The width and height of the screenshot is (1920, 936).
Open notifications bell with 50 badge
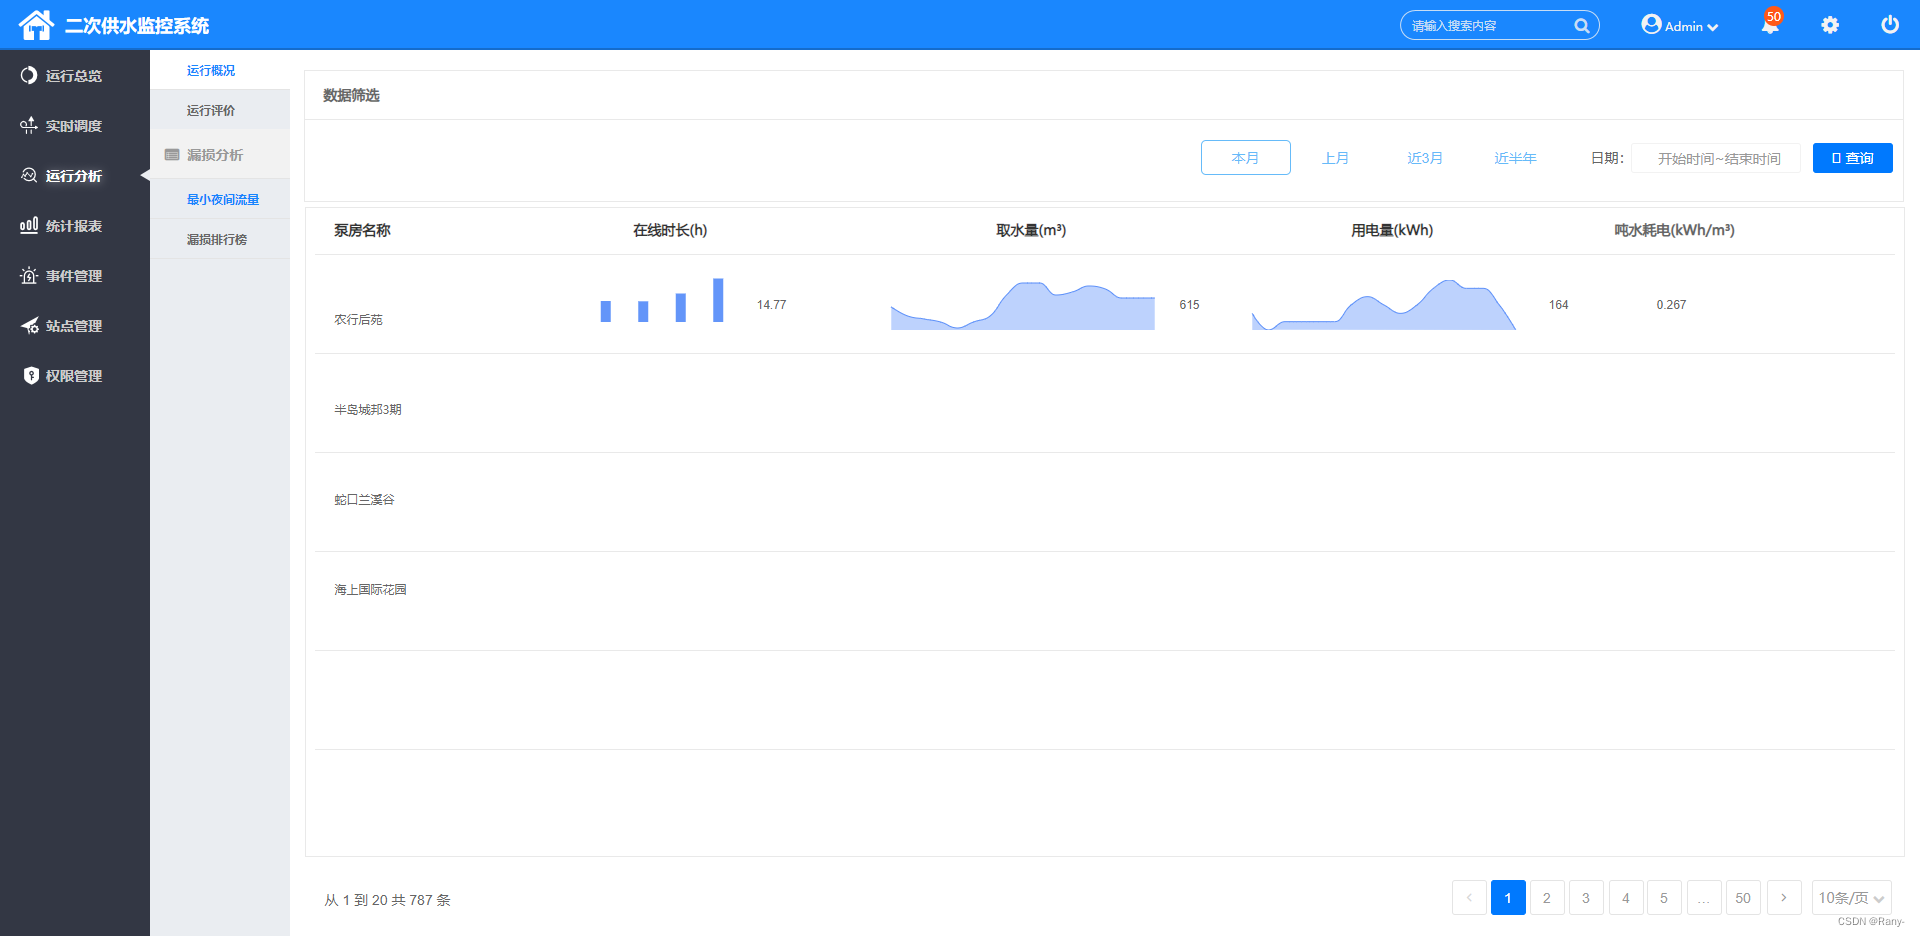(1770, 24)
